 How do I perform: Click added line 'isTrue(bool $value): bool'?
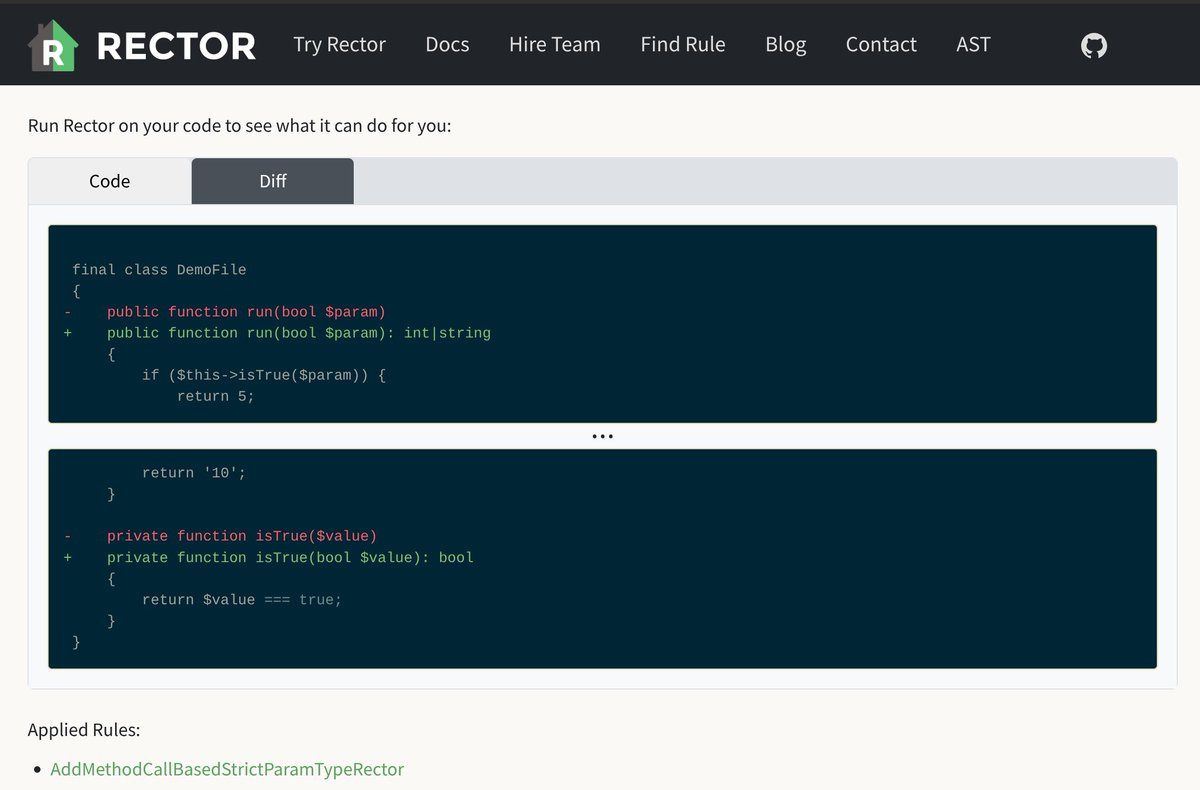290,557
